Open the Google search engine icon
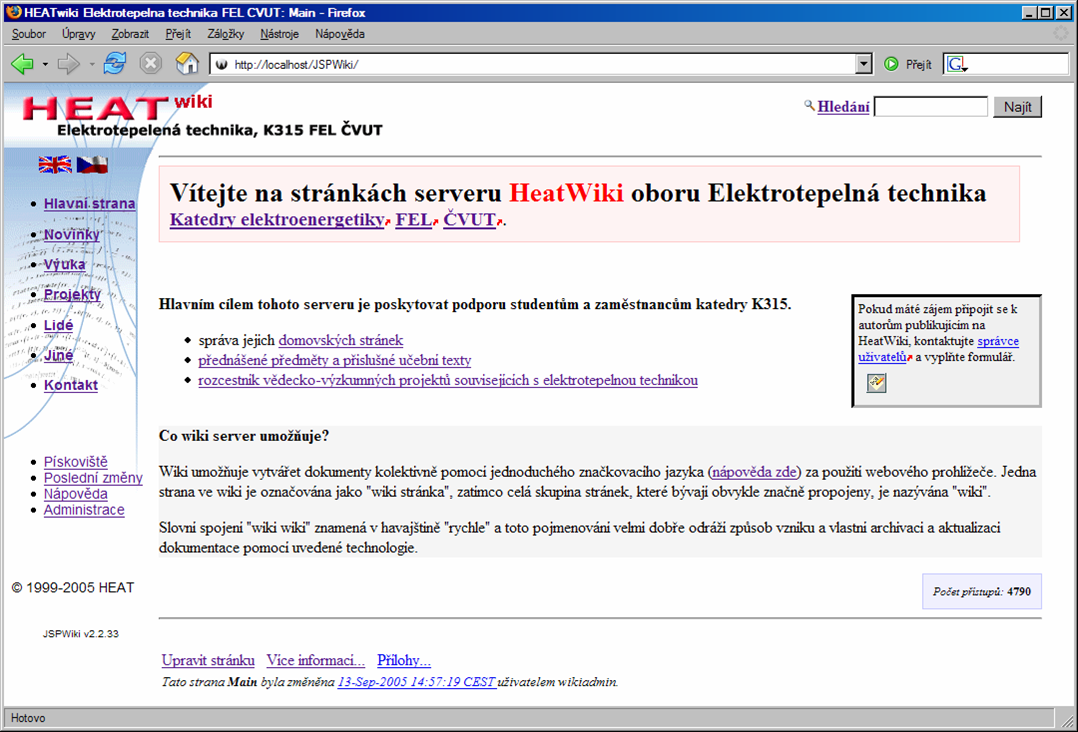 [956, 64]
